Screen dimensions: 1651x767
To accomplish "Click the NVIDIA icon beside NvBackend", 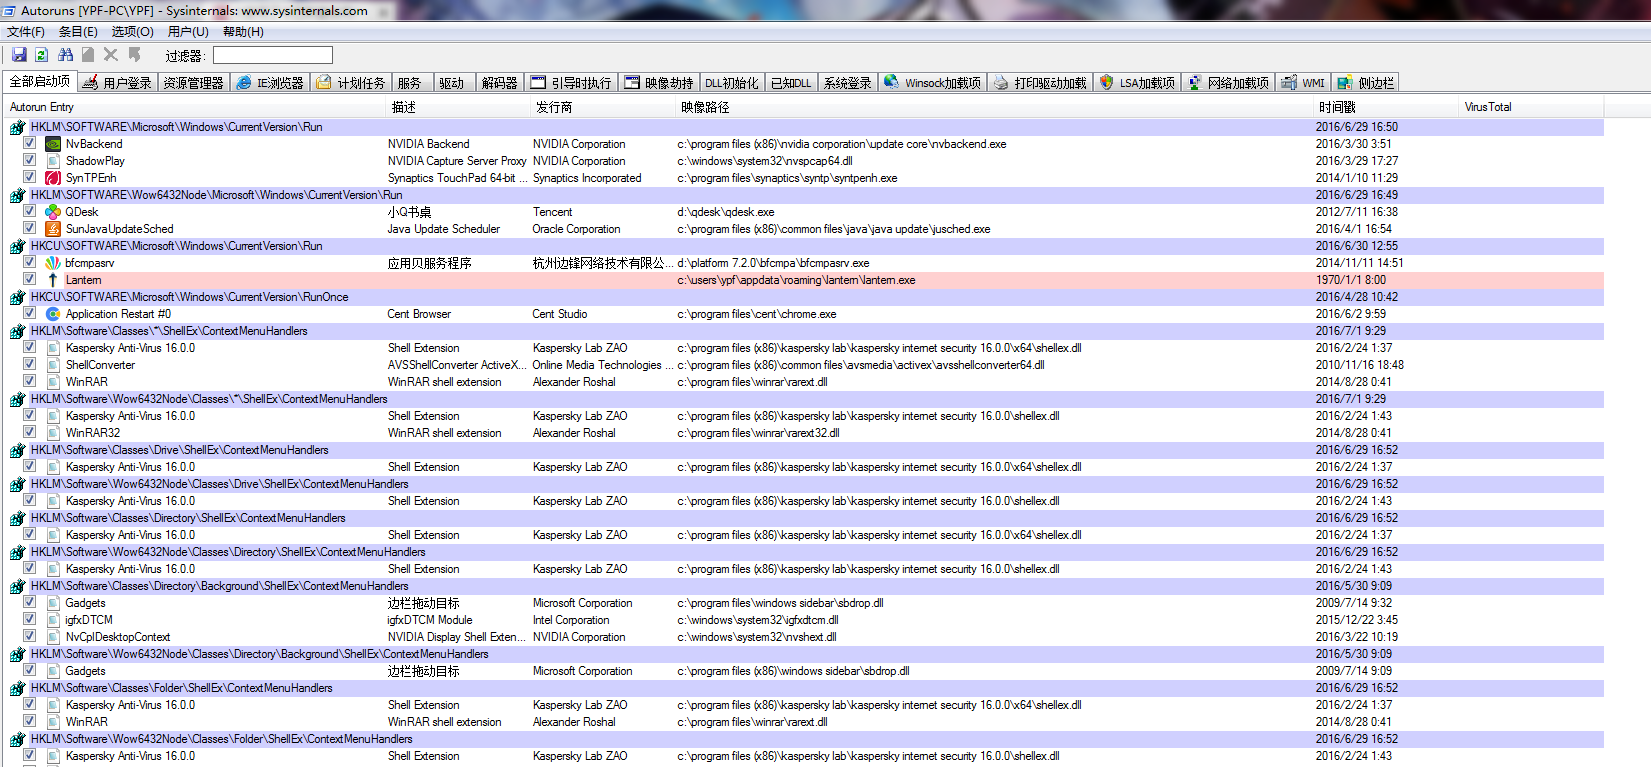I will 53,144.
